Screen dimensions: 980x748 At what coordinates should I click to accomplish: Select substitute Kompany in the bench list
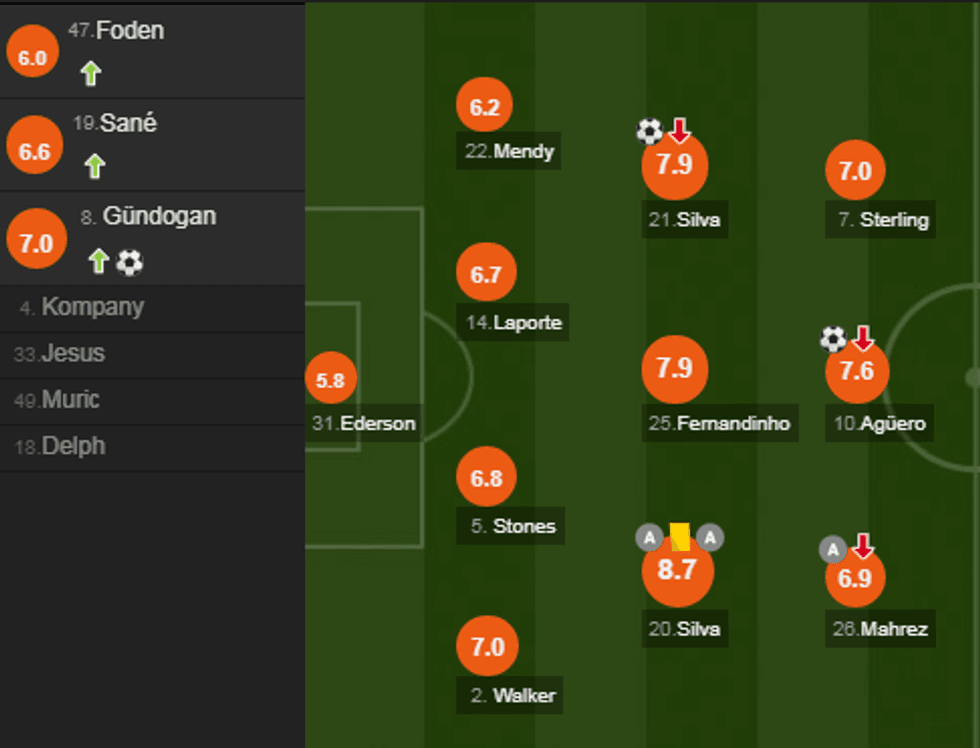(92, 307)
